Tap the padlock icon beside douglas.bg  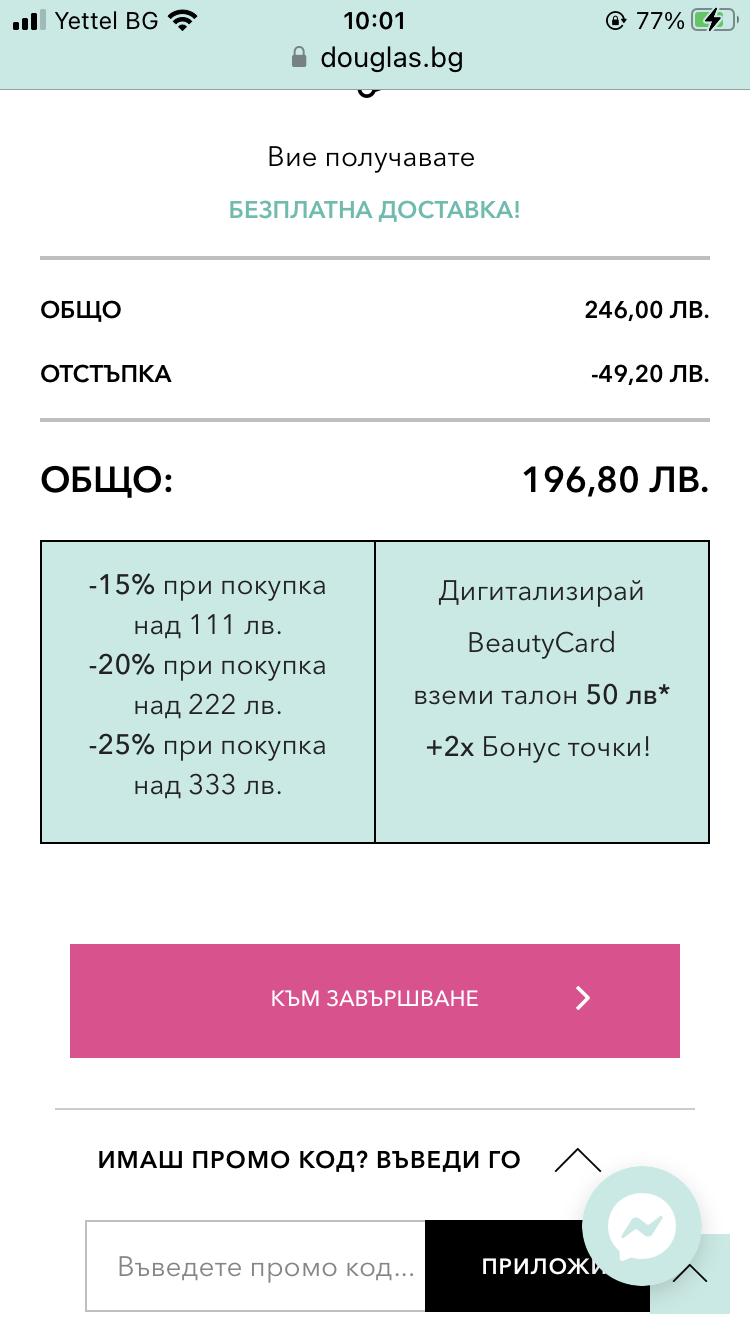tap(298, 58)
